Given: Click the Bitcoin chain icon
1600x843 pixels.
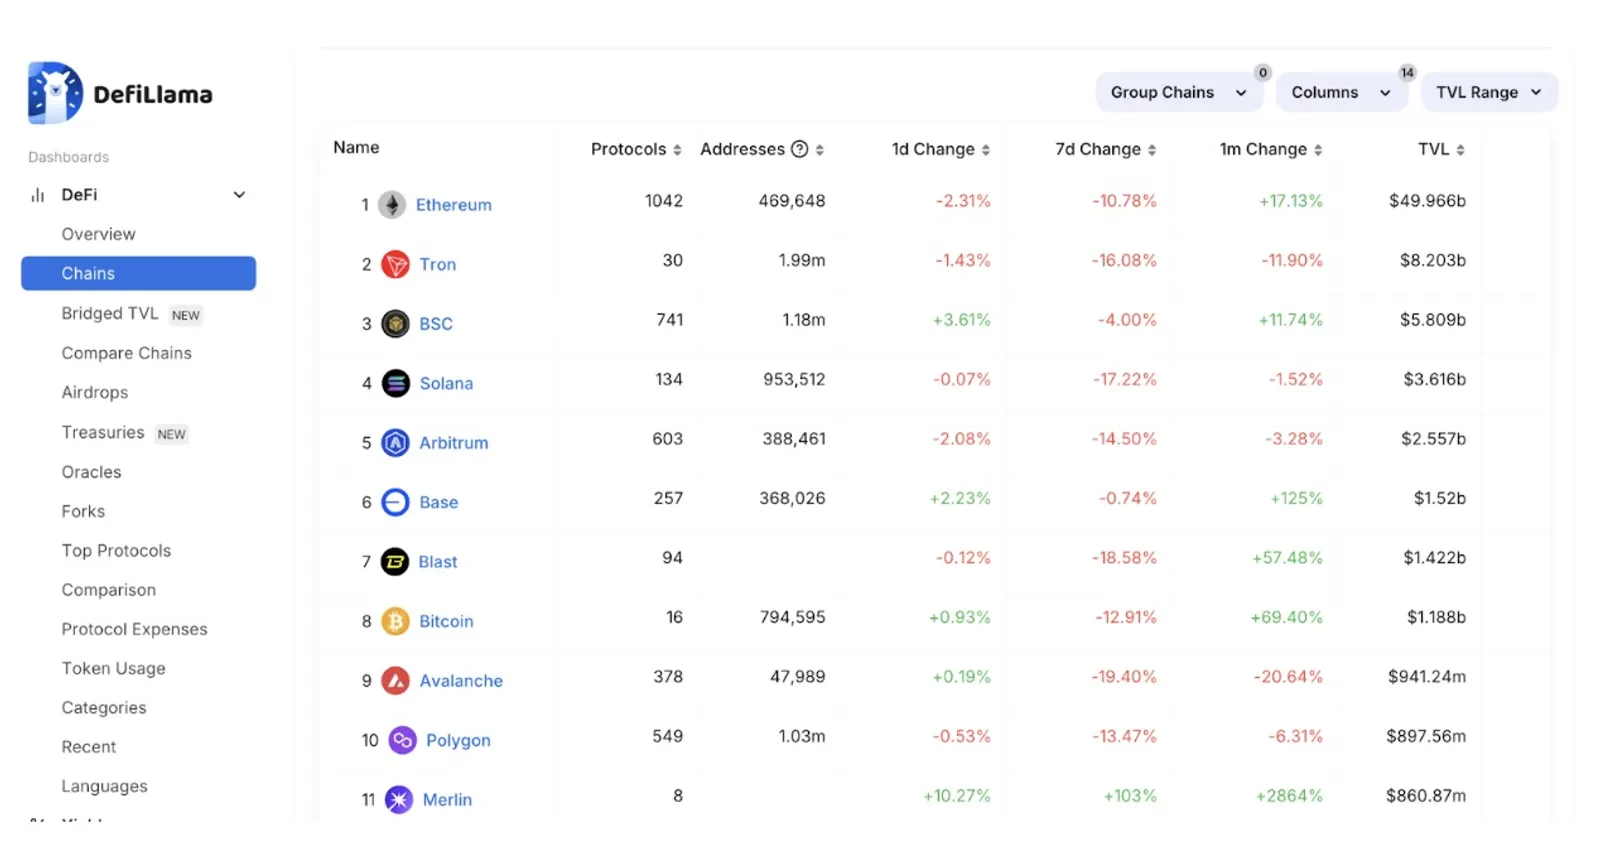Looking at the screenshot, I should coord(396,621).
